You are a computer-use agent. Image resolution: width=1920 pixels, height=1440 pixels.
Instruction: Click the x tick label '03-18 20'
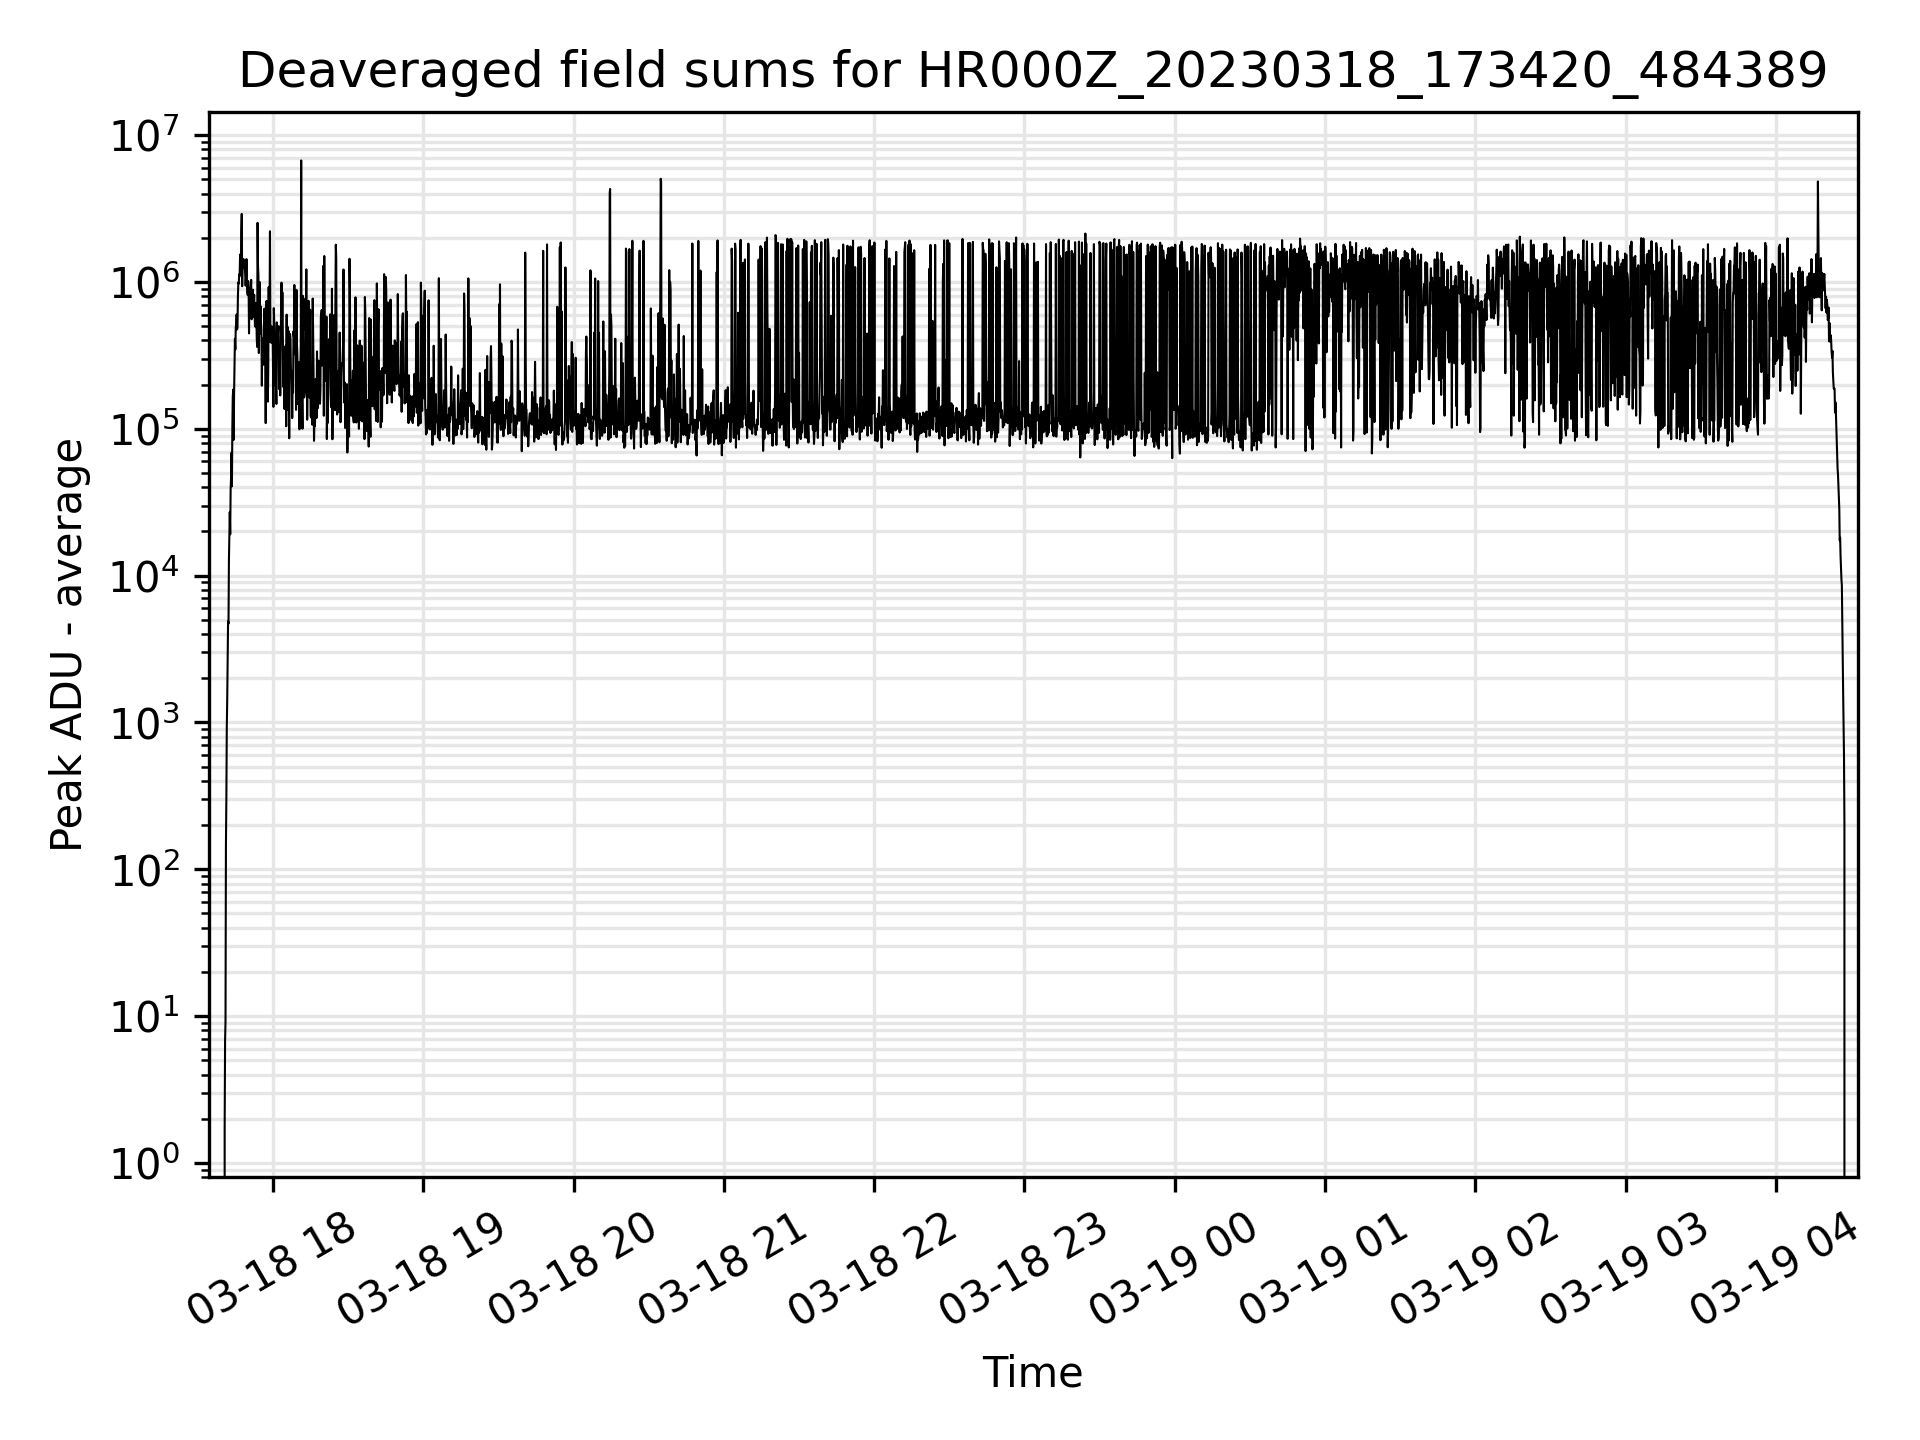(572, 1270)
